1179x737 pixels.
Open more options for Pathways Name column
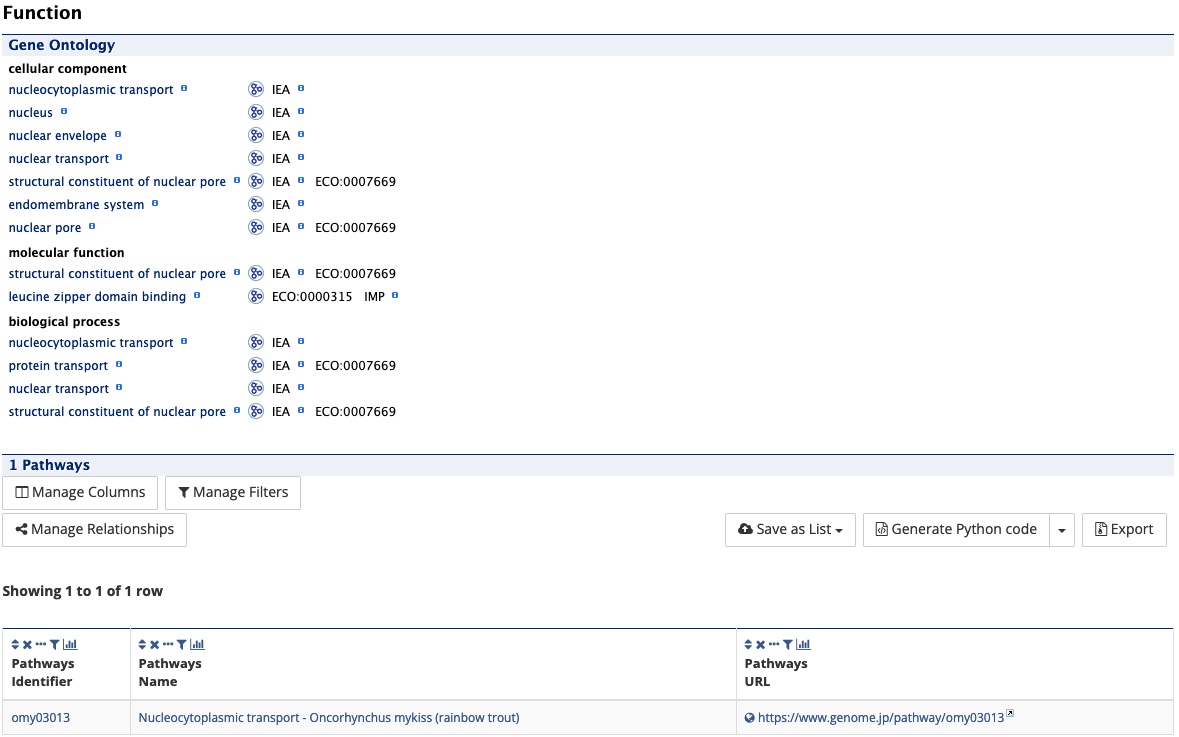click(x=168, y=644)
